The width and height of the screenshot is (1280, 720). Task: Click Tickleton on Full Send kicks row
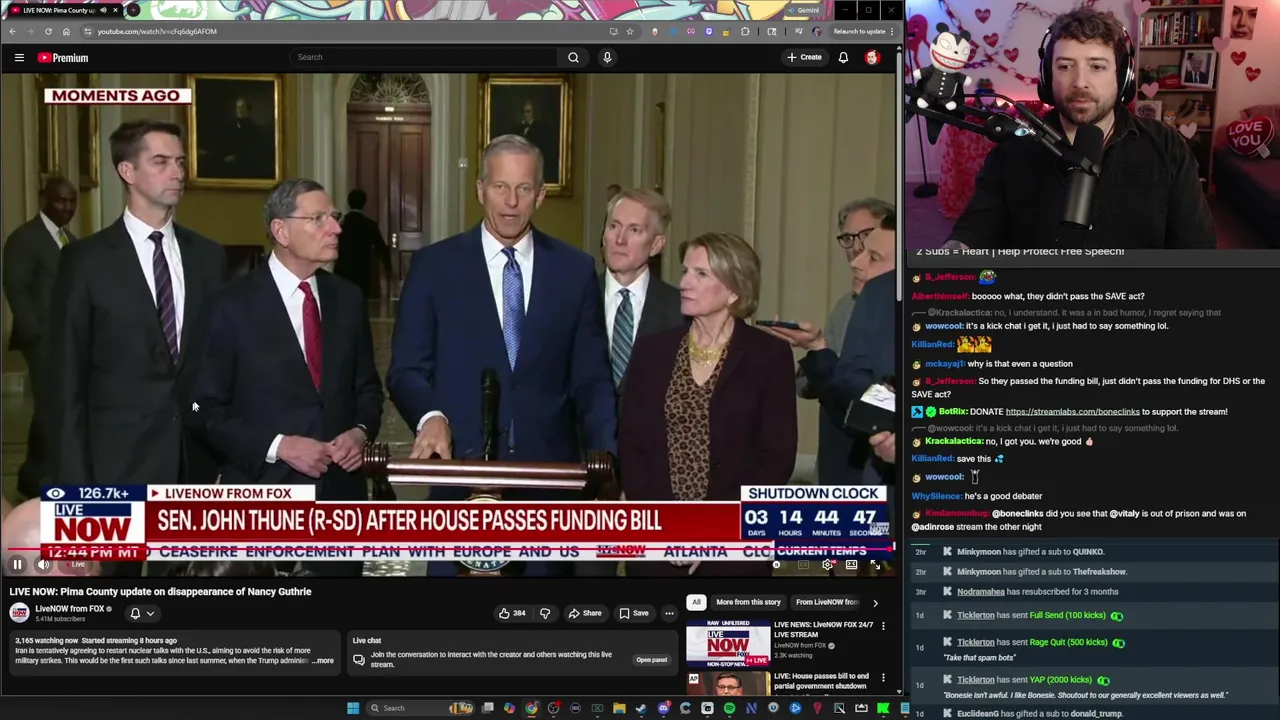tap(975, 616)
